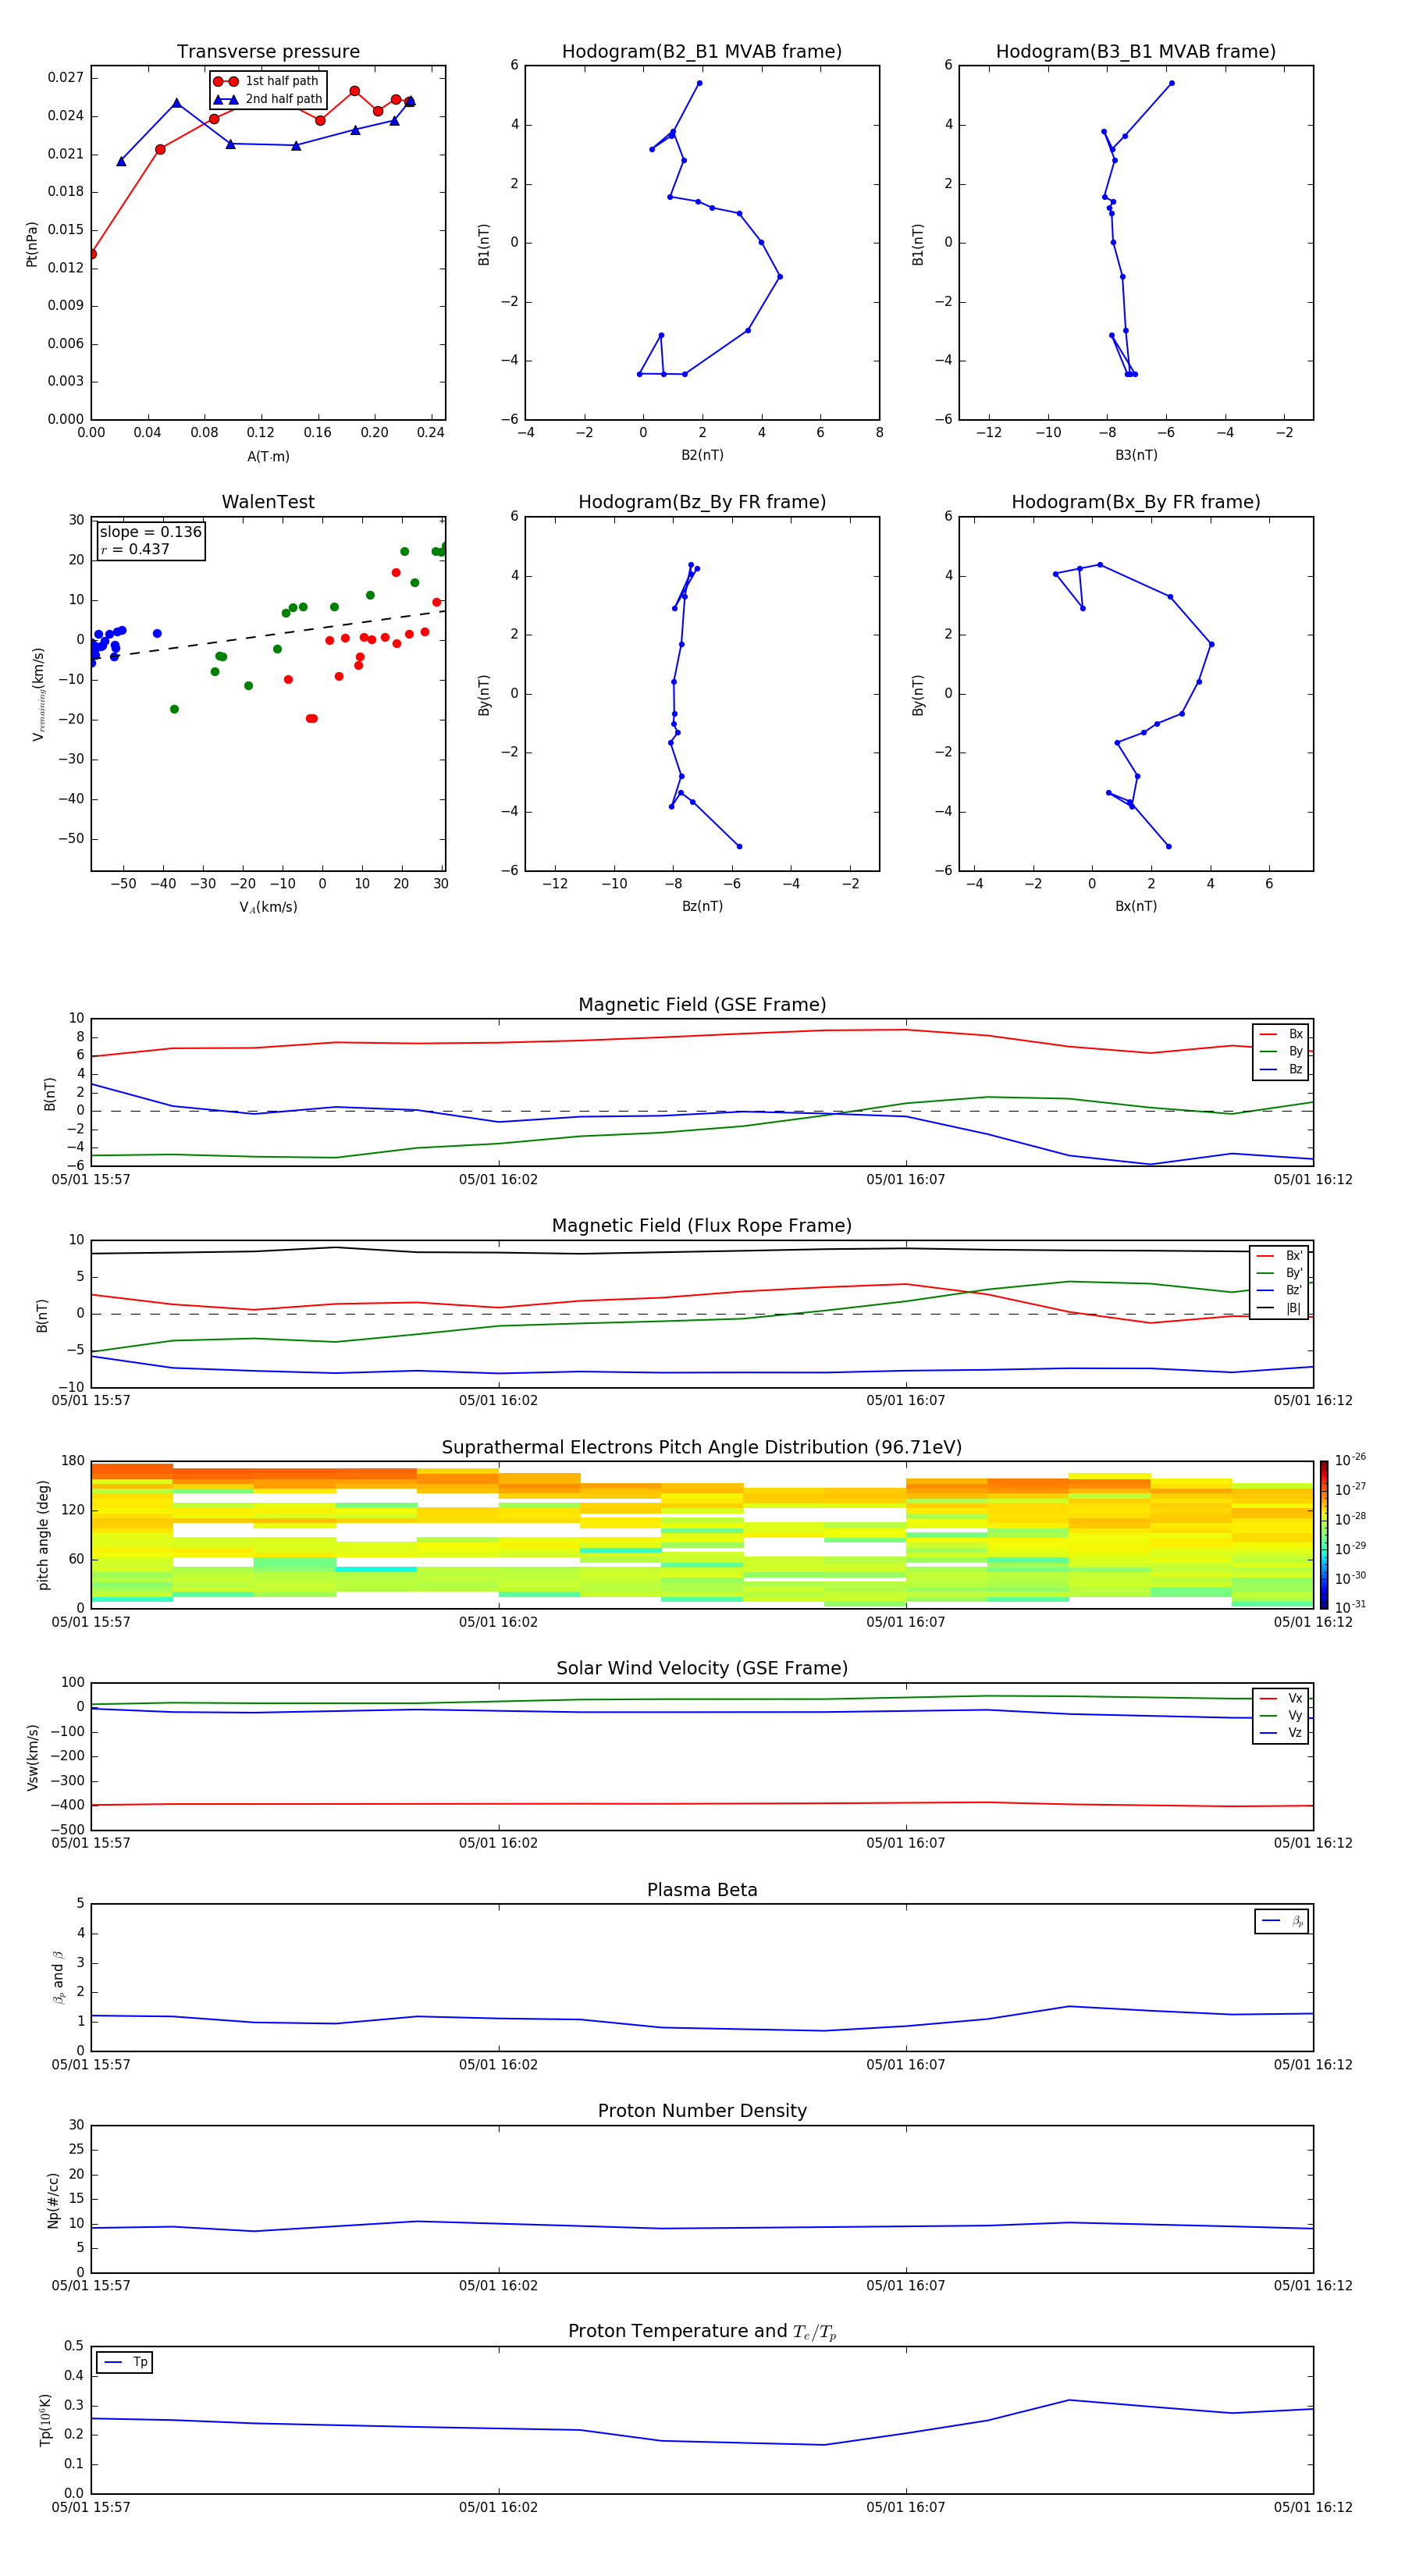The image size is (1405, 2576).
Task: Click '05/01 16:07' tick under Proton Number Density plot
Action: click(x=905, y=2286)
